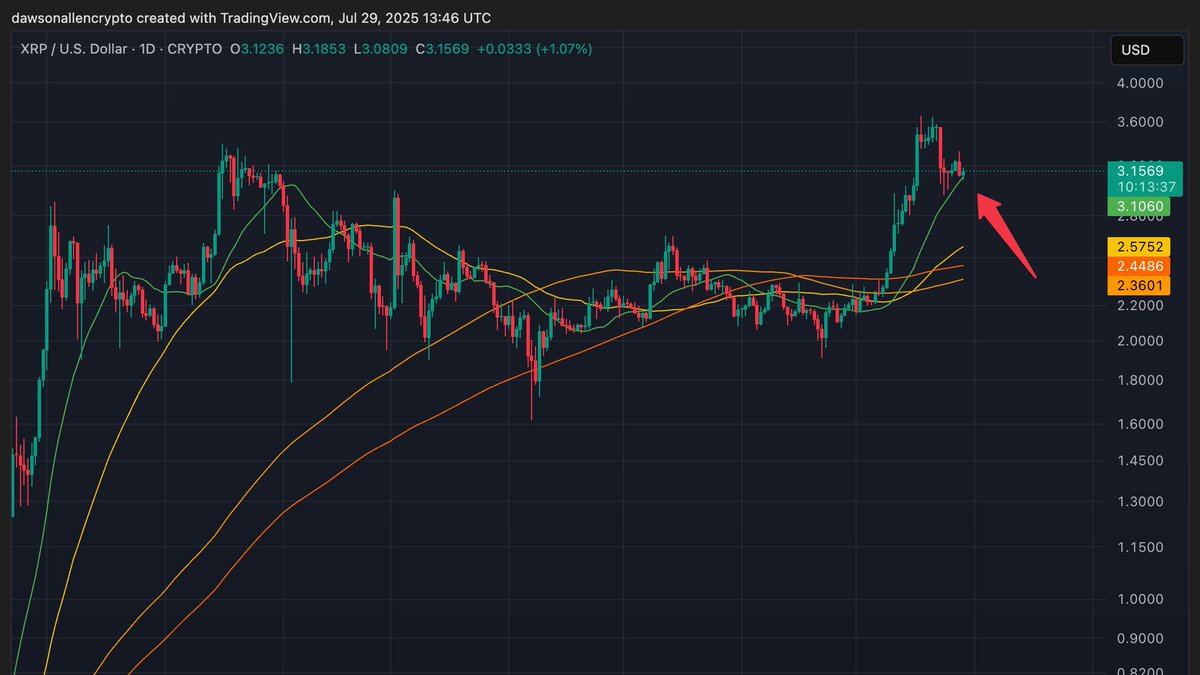The image size is (1200, 675).
Task: Click the dawsonallencrypto TradingView attribution header
Action: [251, 18]
